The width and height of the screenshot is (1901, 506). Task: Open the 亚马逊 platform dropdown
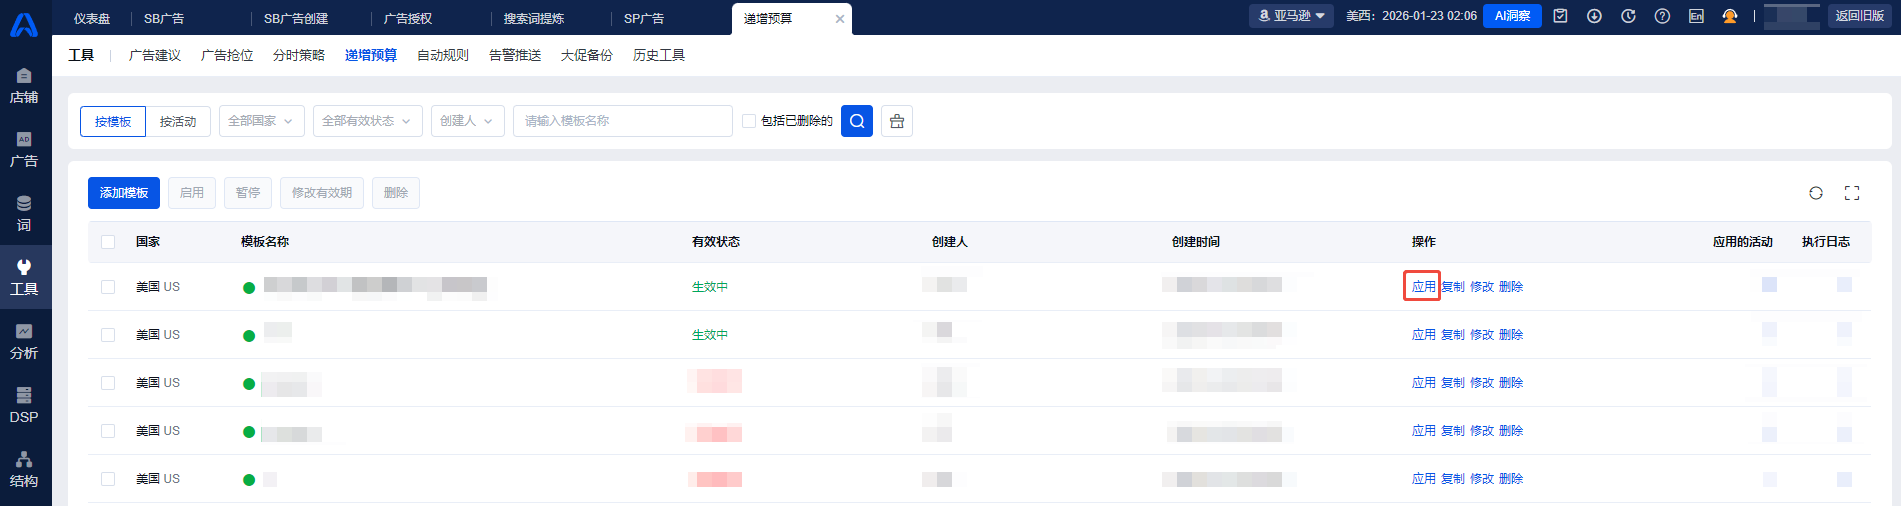point(1291,16)
